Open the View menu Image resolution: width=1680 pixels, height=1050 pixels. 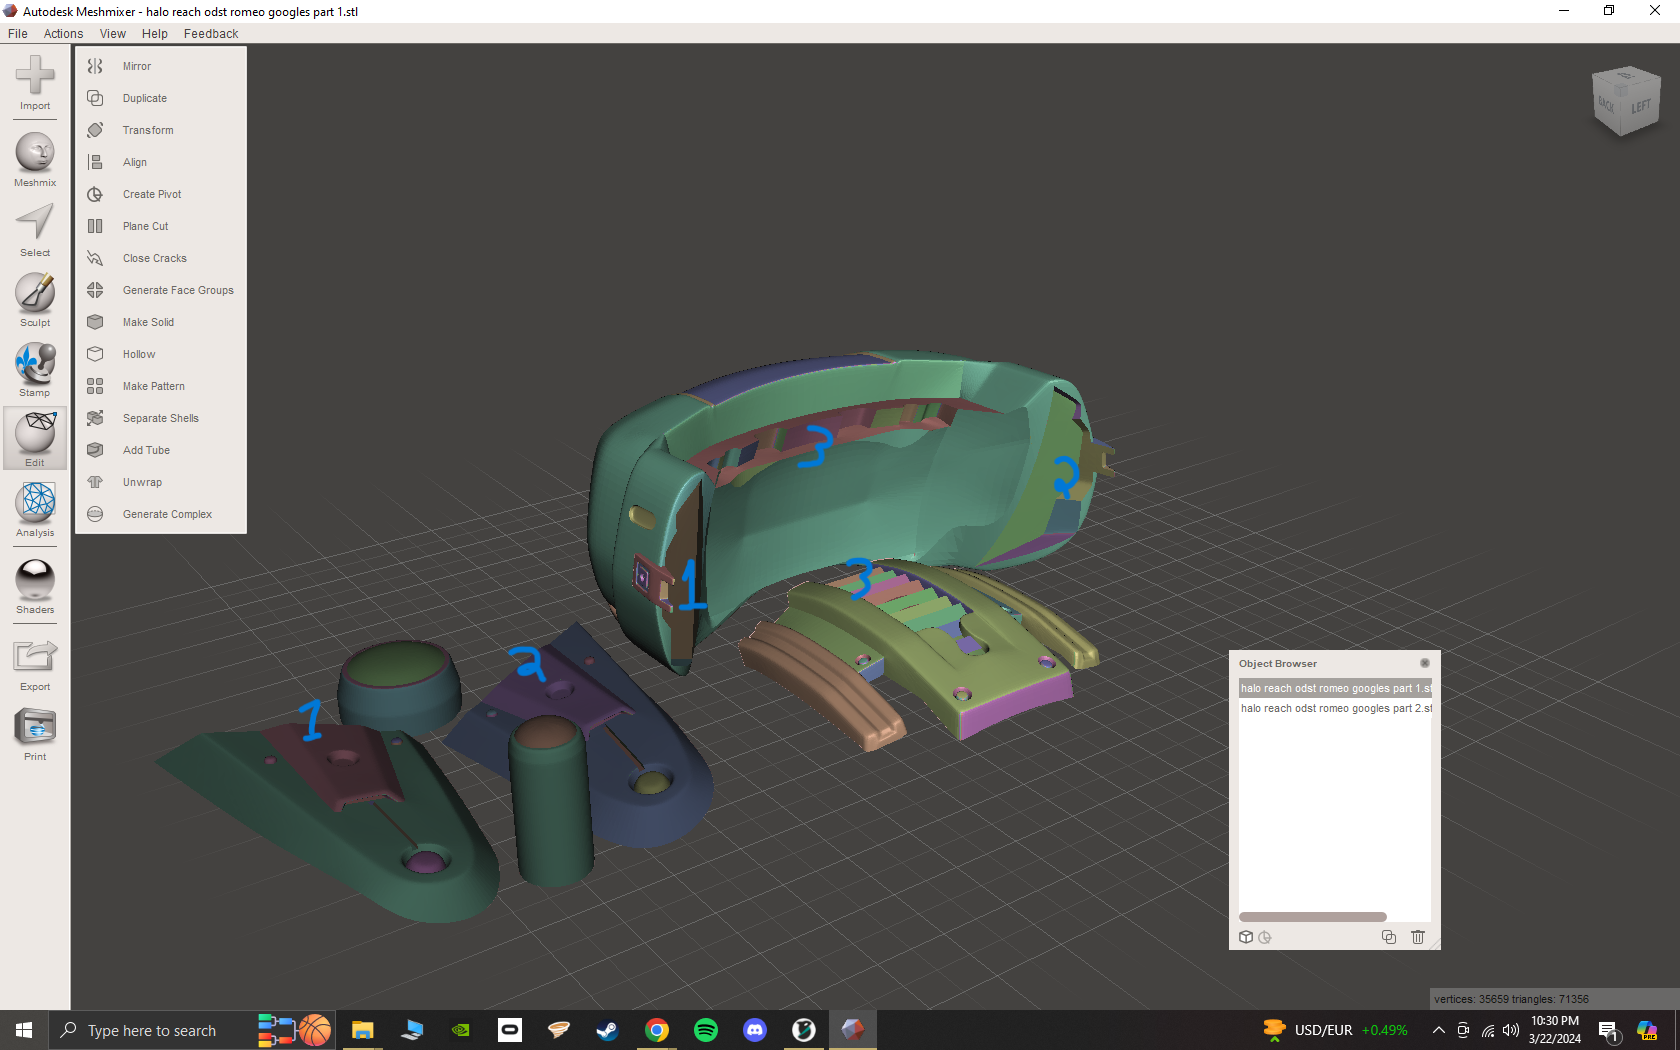tap(112, 34)
